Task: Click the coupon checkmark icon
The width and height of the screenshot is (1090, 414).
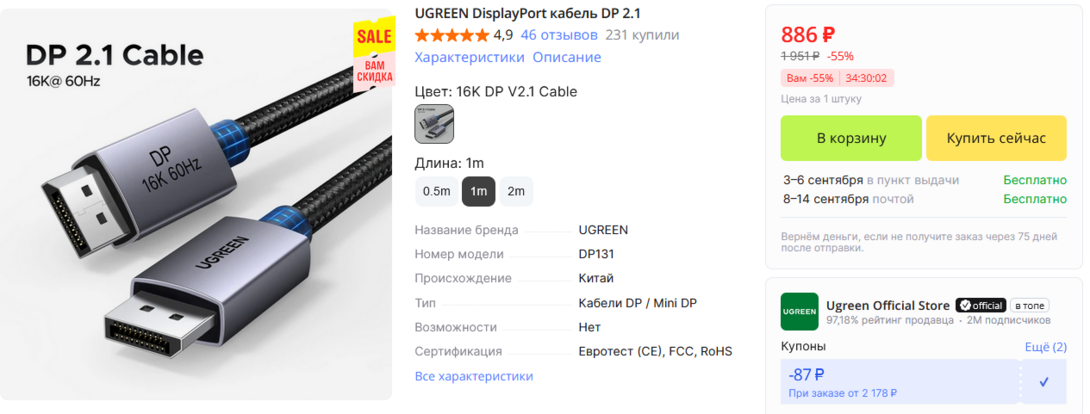Action: [1043, 381]
